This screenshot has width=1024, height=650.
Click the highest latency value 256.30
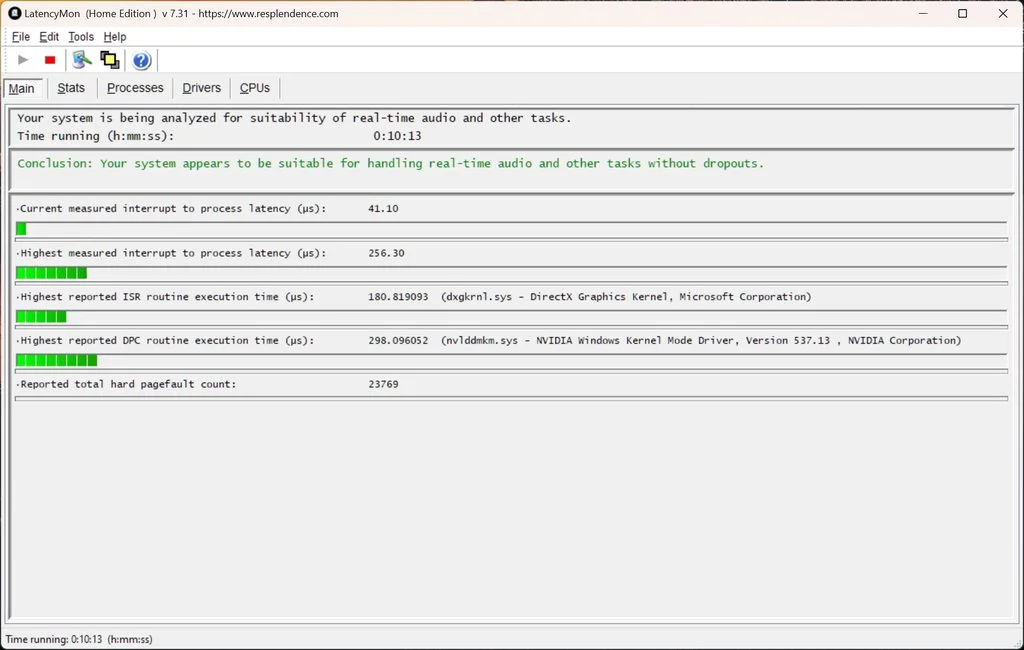(386, 253)
